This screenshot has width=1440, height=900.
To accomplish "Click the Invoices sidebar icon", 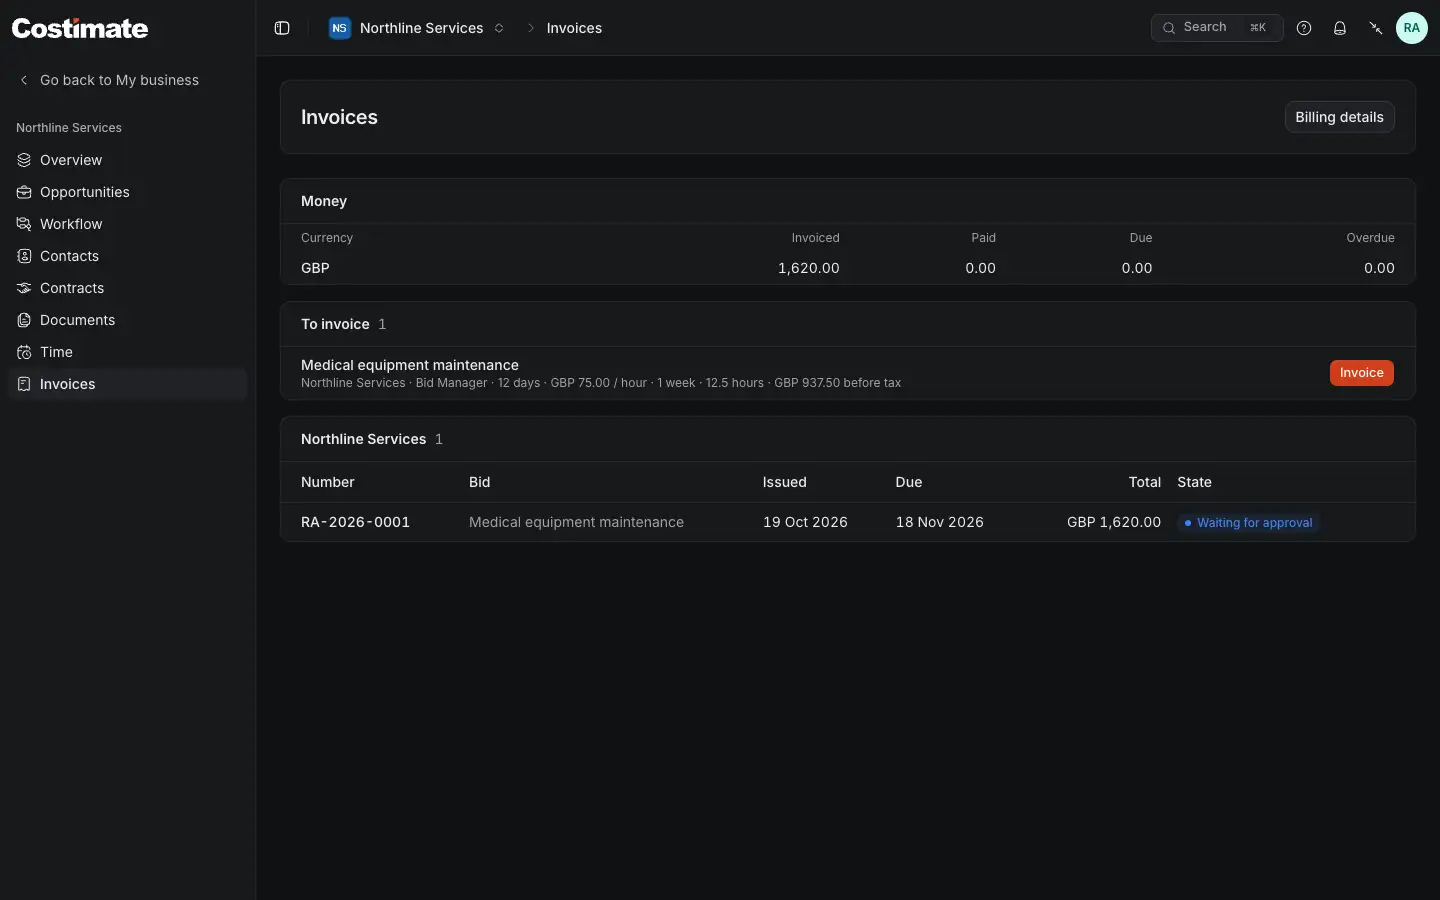I will point(24,384).
